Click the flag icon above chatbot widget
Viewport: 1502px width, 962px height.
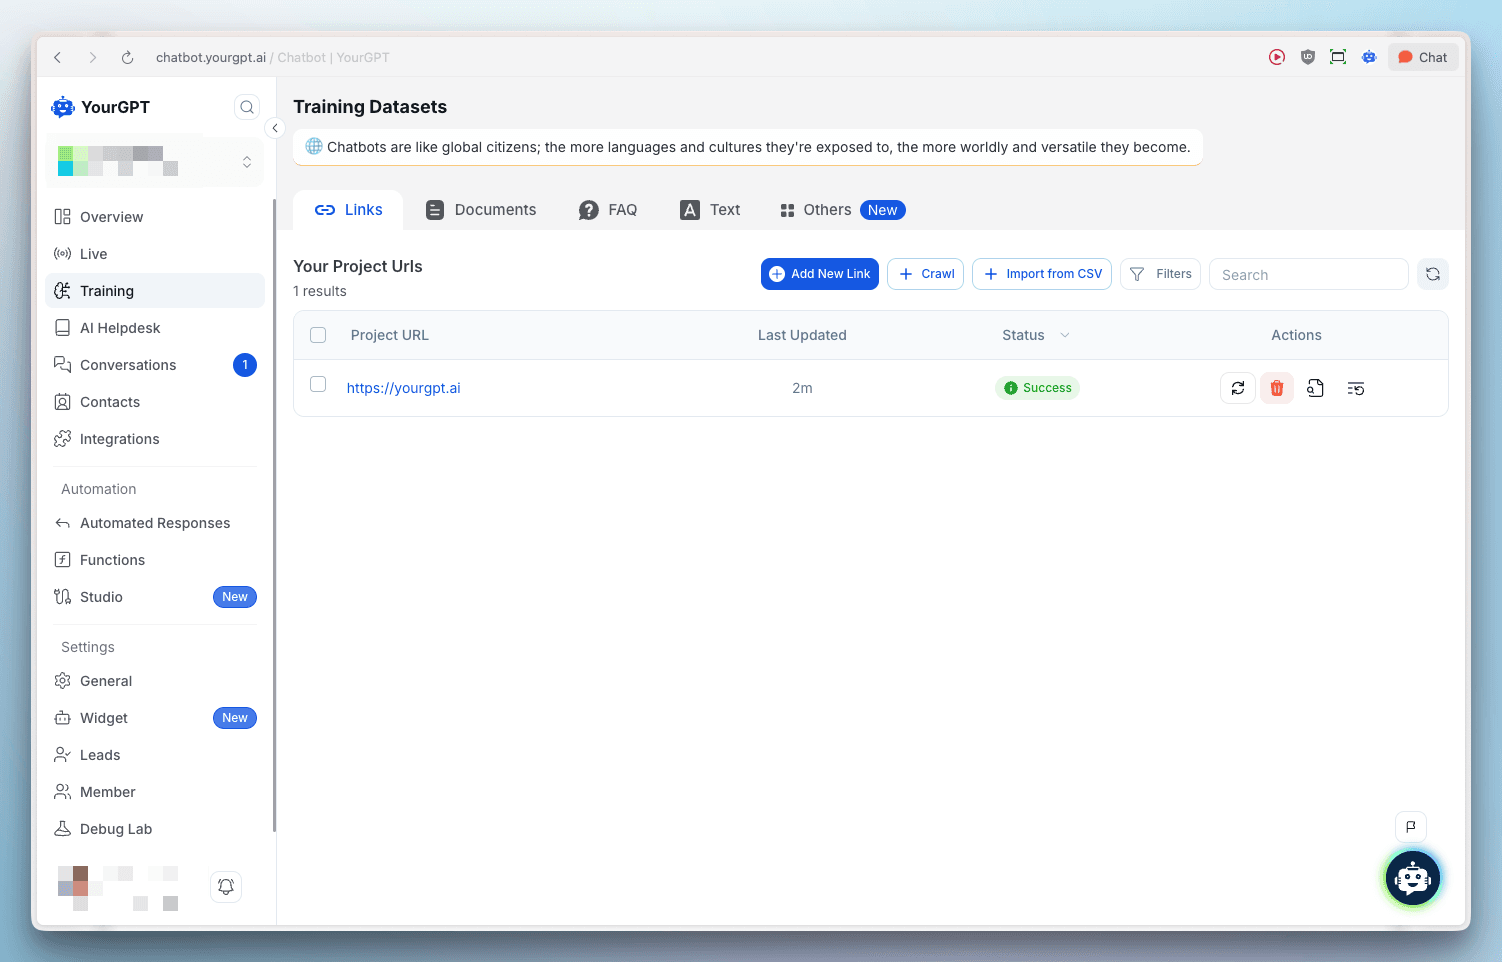coord(1411,826)
